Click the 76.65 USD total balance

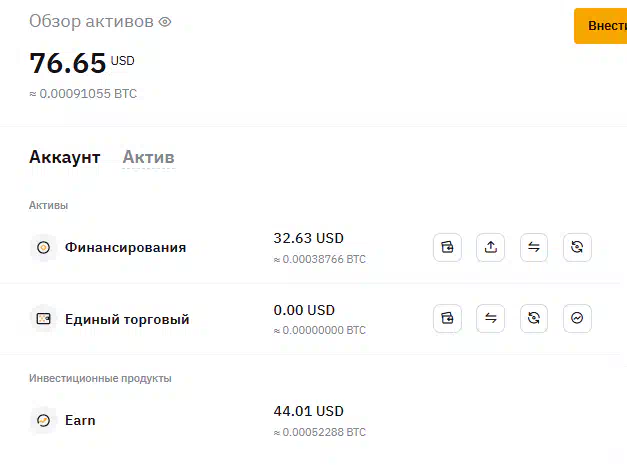tap(82, 63)
